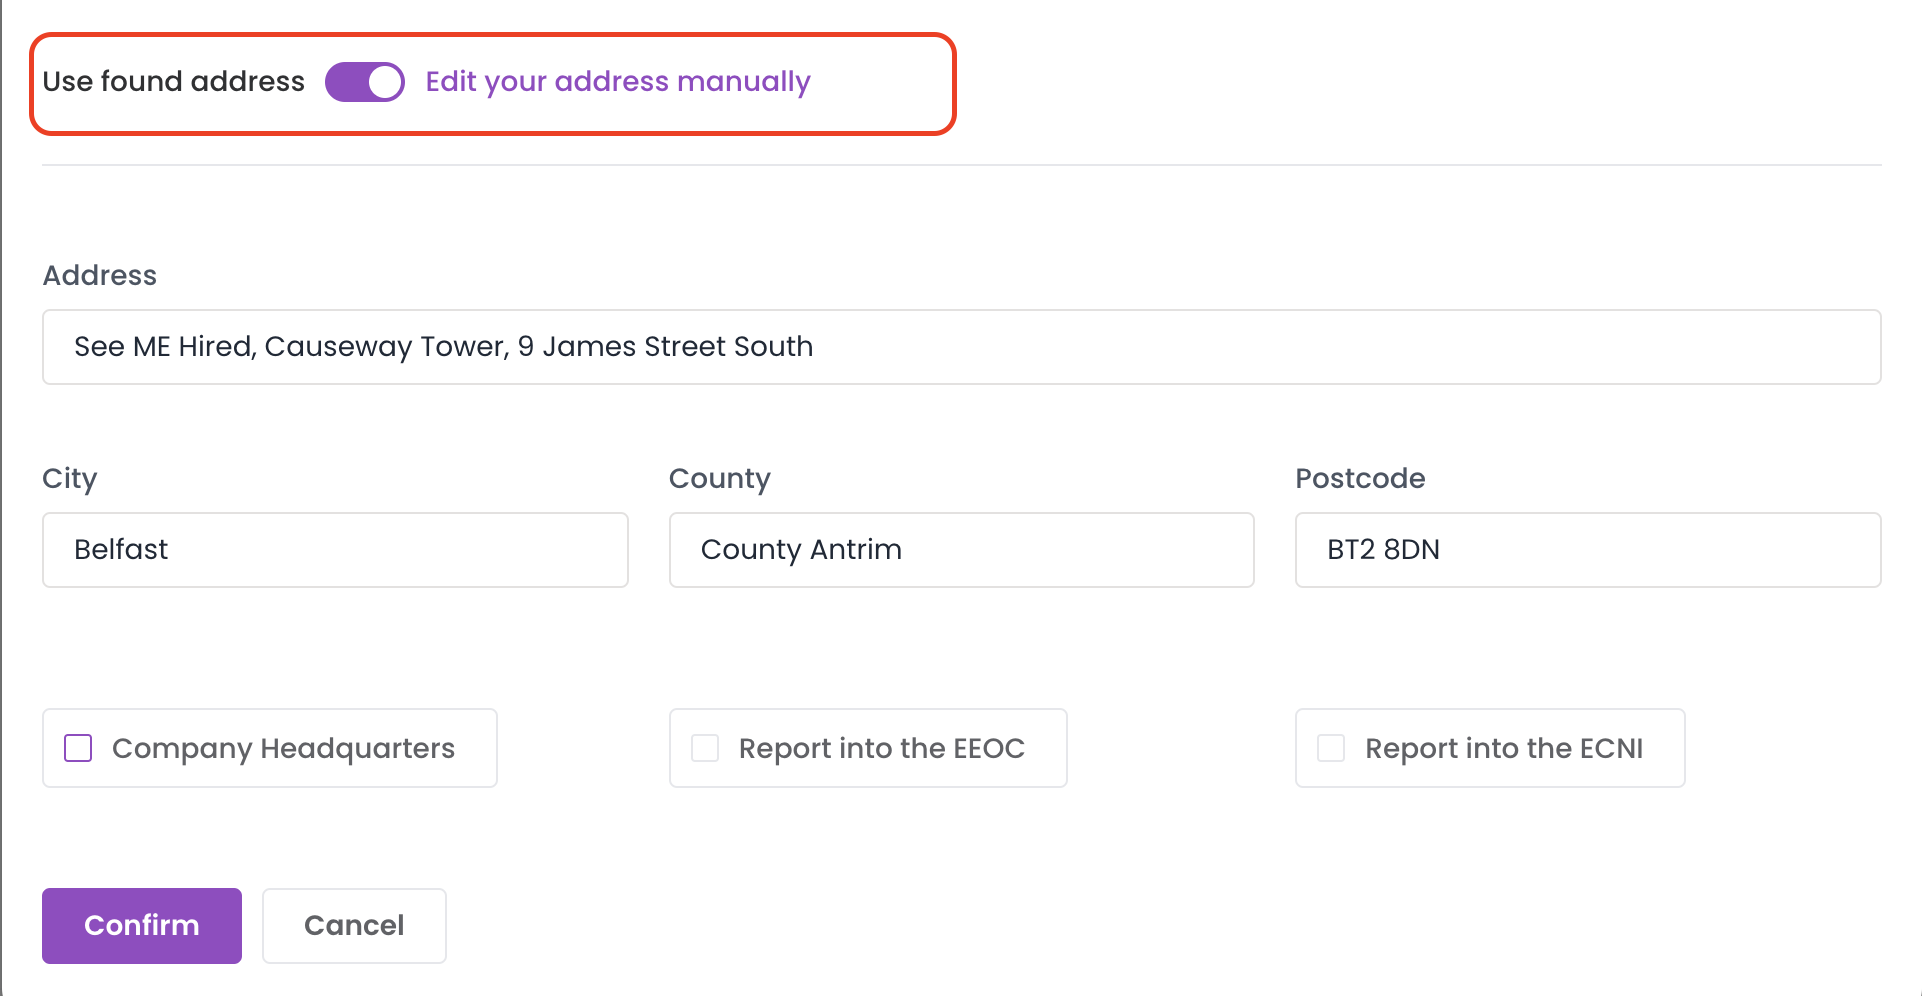Tick the Report into the ECNI checkbox

tap(1331, 748)
